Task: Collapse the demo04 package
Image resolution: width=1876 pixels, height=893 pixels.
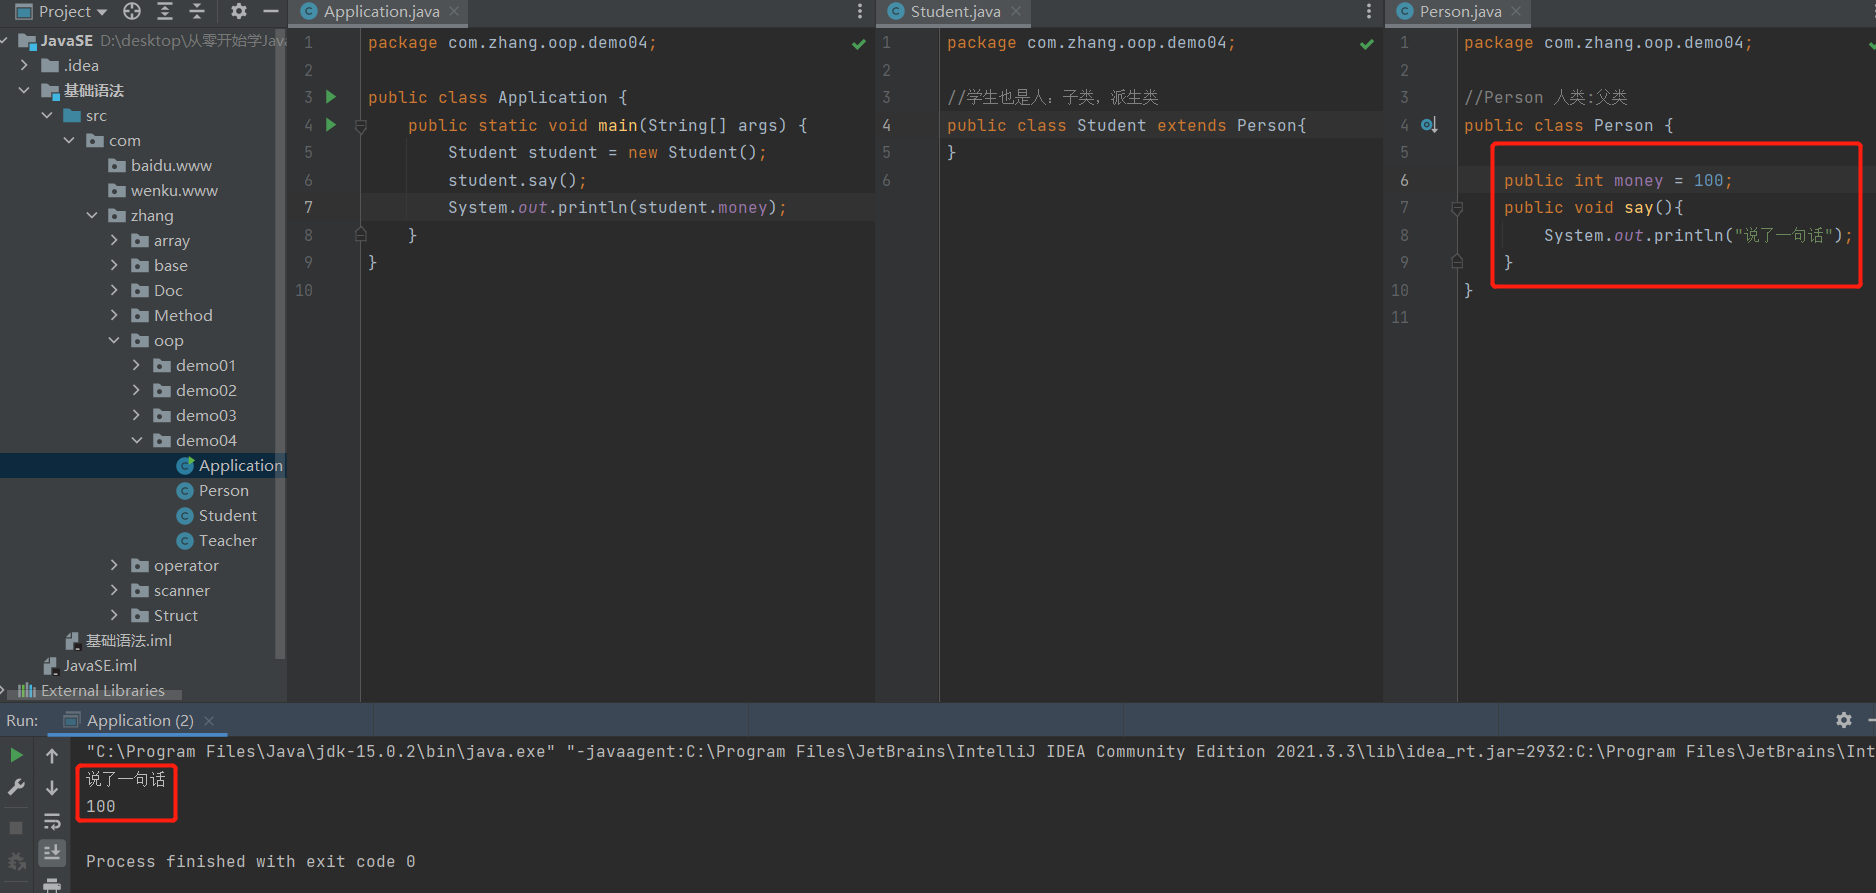Action: click(136, 440)
